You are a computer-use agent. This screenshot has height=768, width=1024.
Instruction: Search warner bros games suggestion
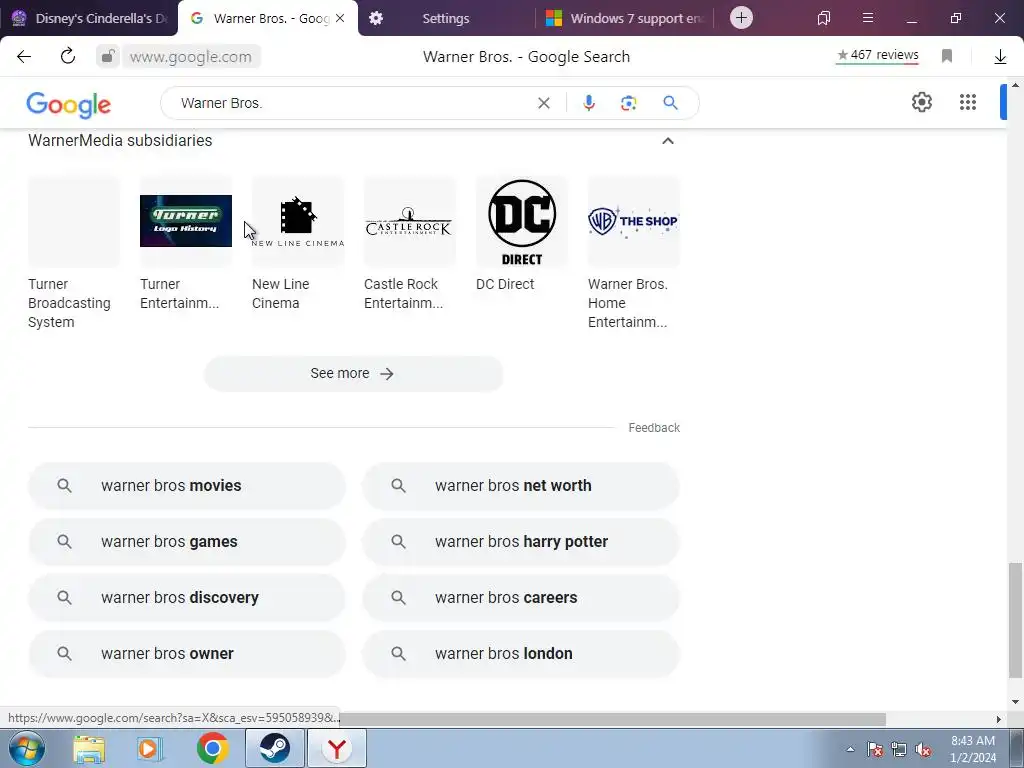(x=186, y=542)
